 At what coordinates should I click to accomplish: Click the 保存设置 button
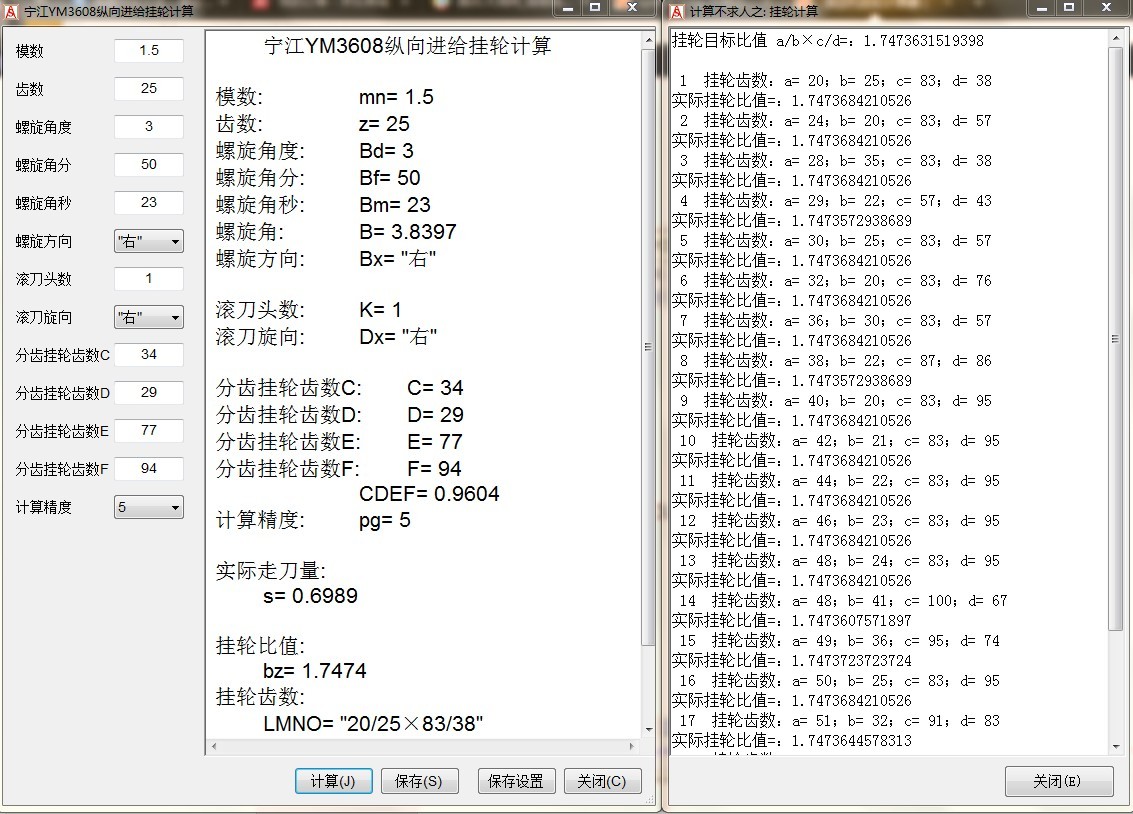pyautogui.click(x=516, y=781)
